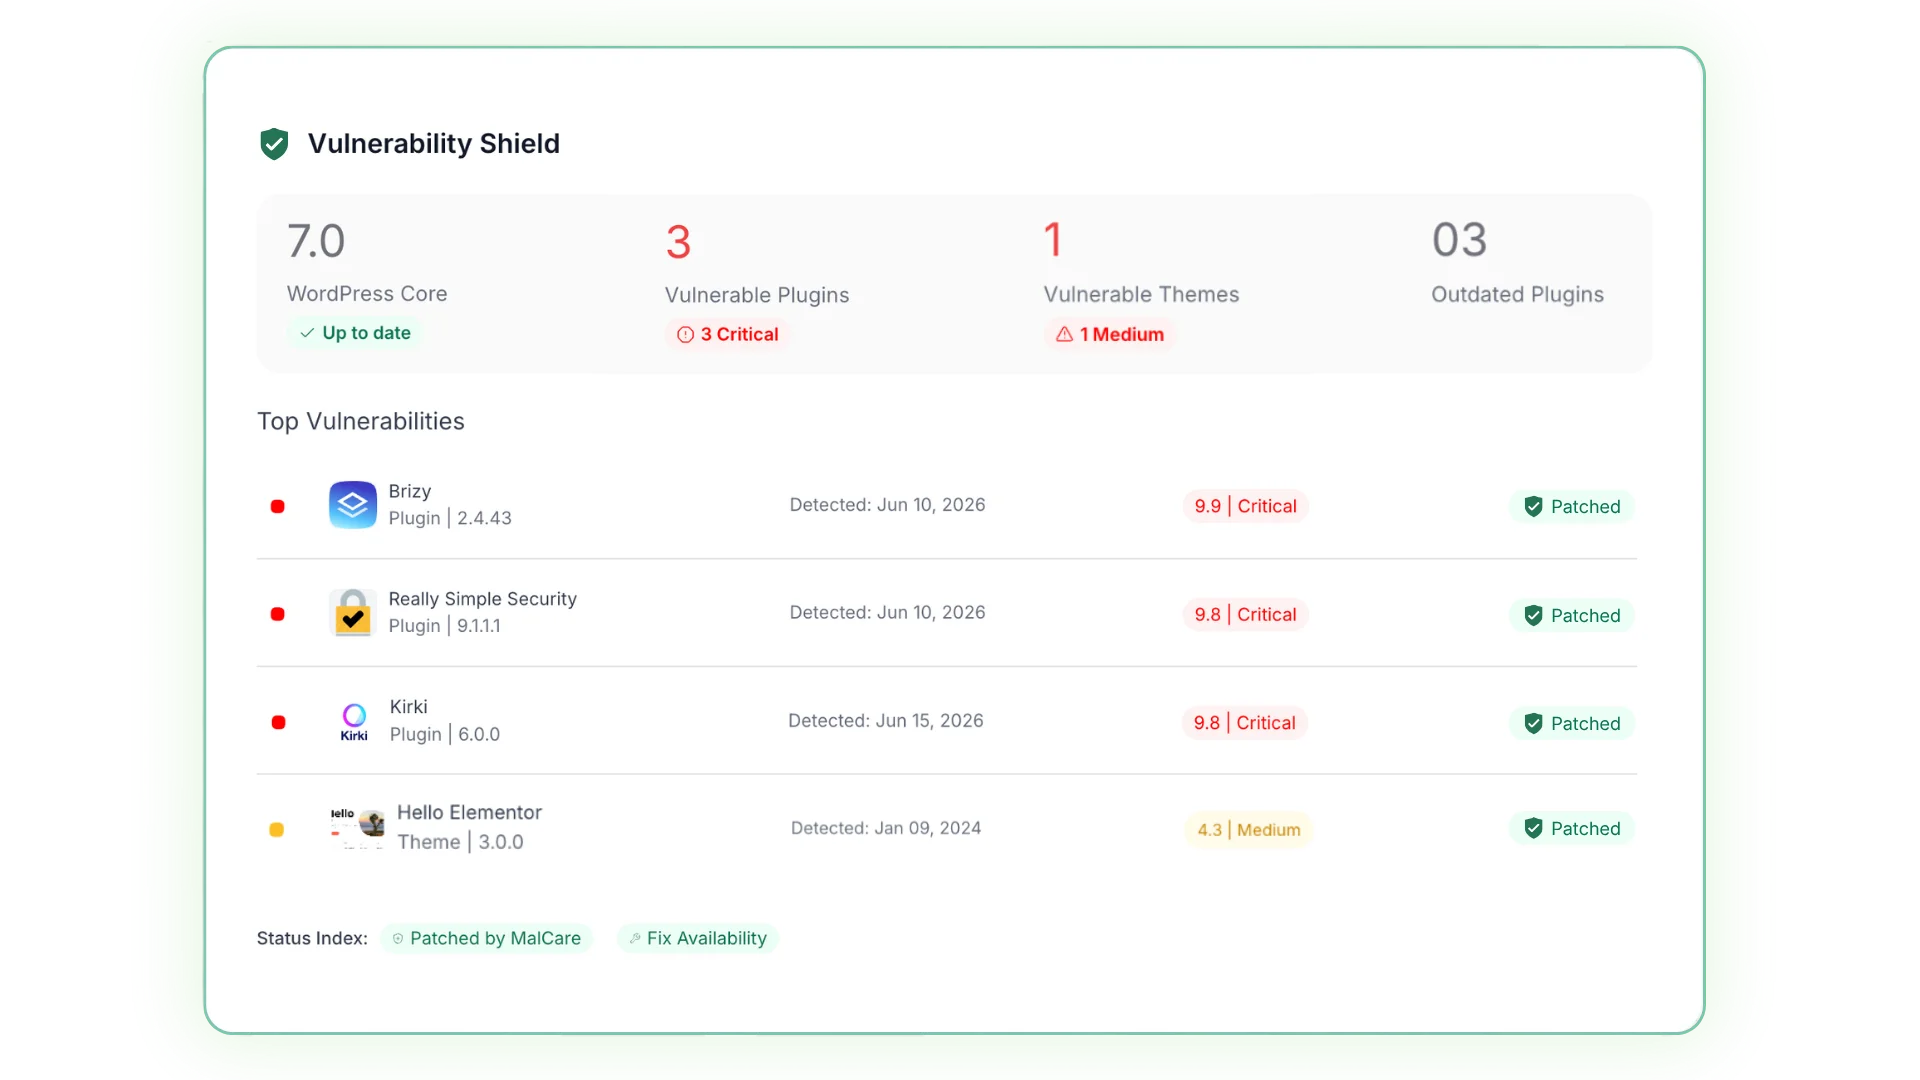
Task: Click the Patched badge in Brizy row
Action: tap(1572, 507)
